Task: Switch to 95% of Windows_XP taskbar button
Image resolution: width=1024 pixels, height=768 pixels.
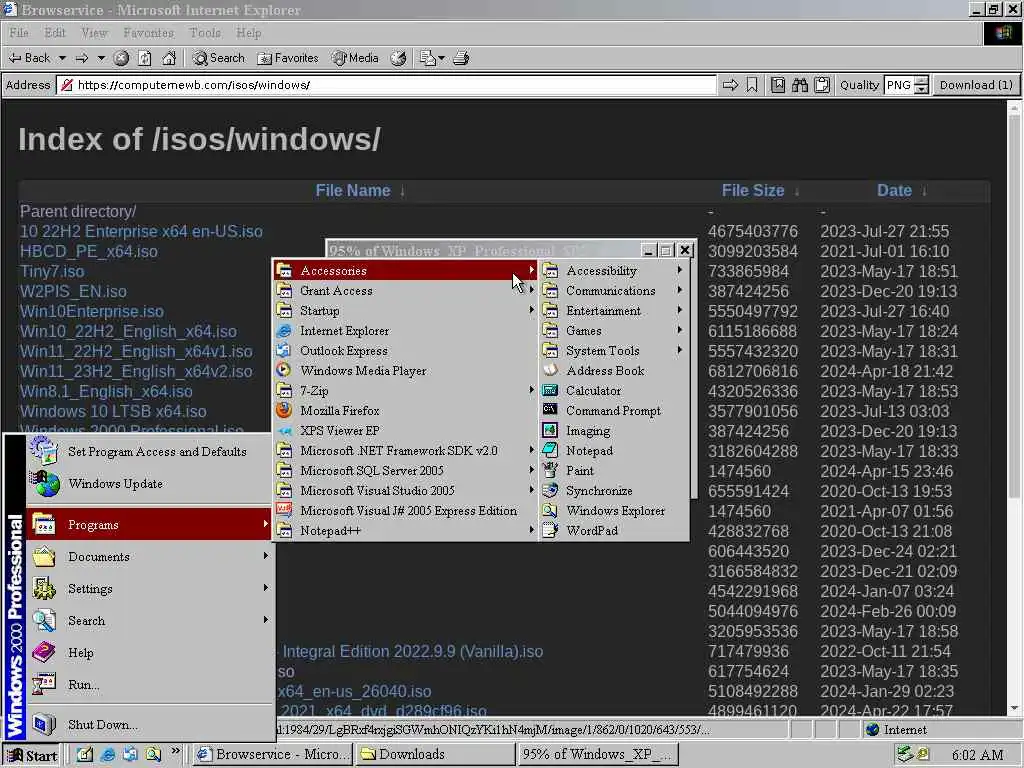Action: pos(597,755)
